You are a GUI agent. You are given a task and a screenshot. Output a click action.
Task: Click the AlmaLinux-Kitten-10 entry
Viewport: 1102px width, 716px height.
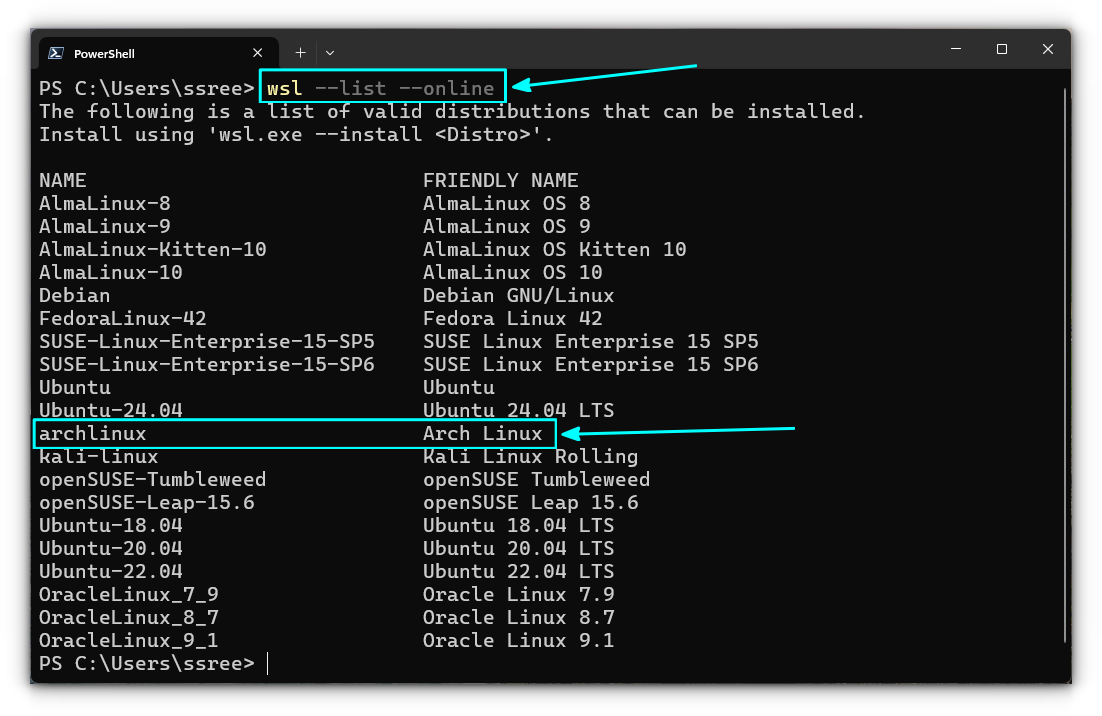coord(152,249)
